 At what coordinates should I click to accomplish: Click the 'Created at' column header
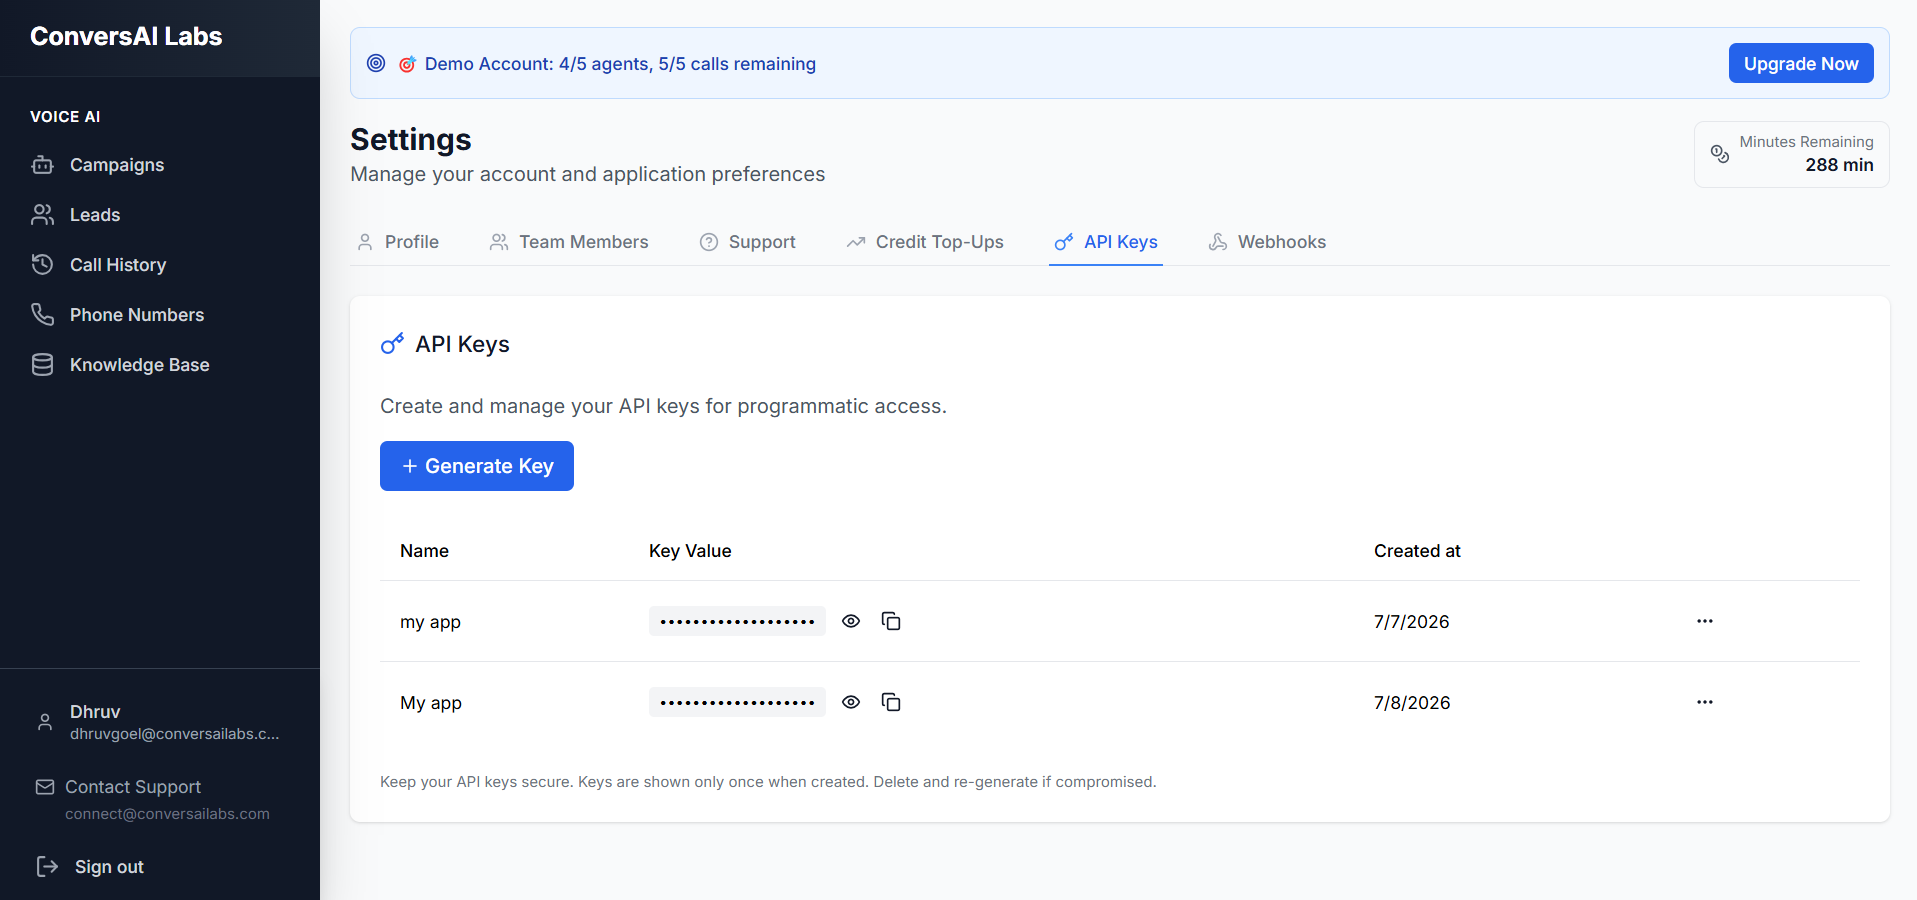(1417, 551)
